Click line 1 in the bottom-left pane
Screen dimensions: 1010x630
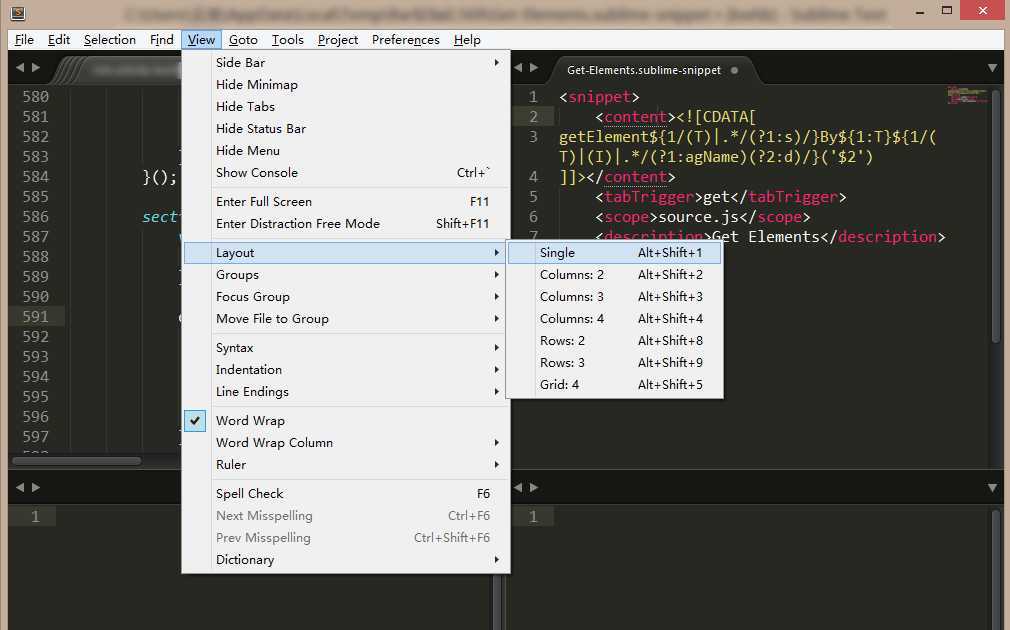[35, 516]
